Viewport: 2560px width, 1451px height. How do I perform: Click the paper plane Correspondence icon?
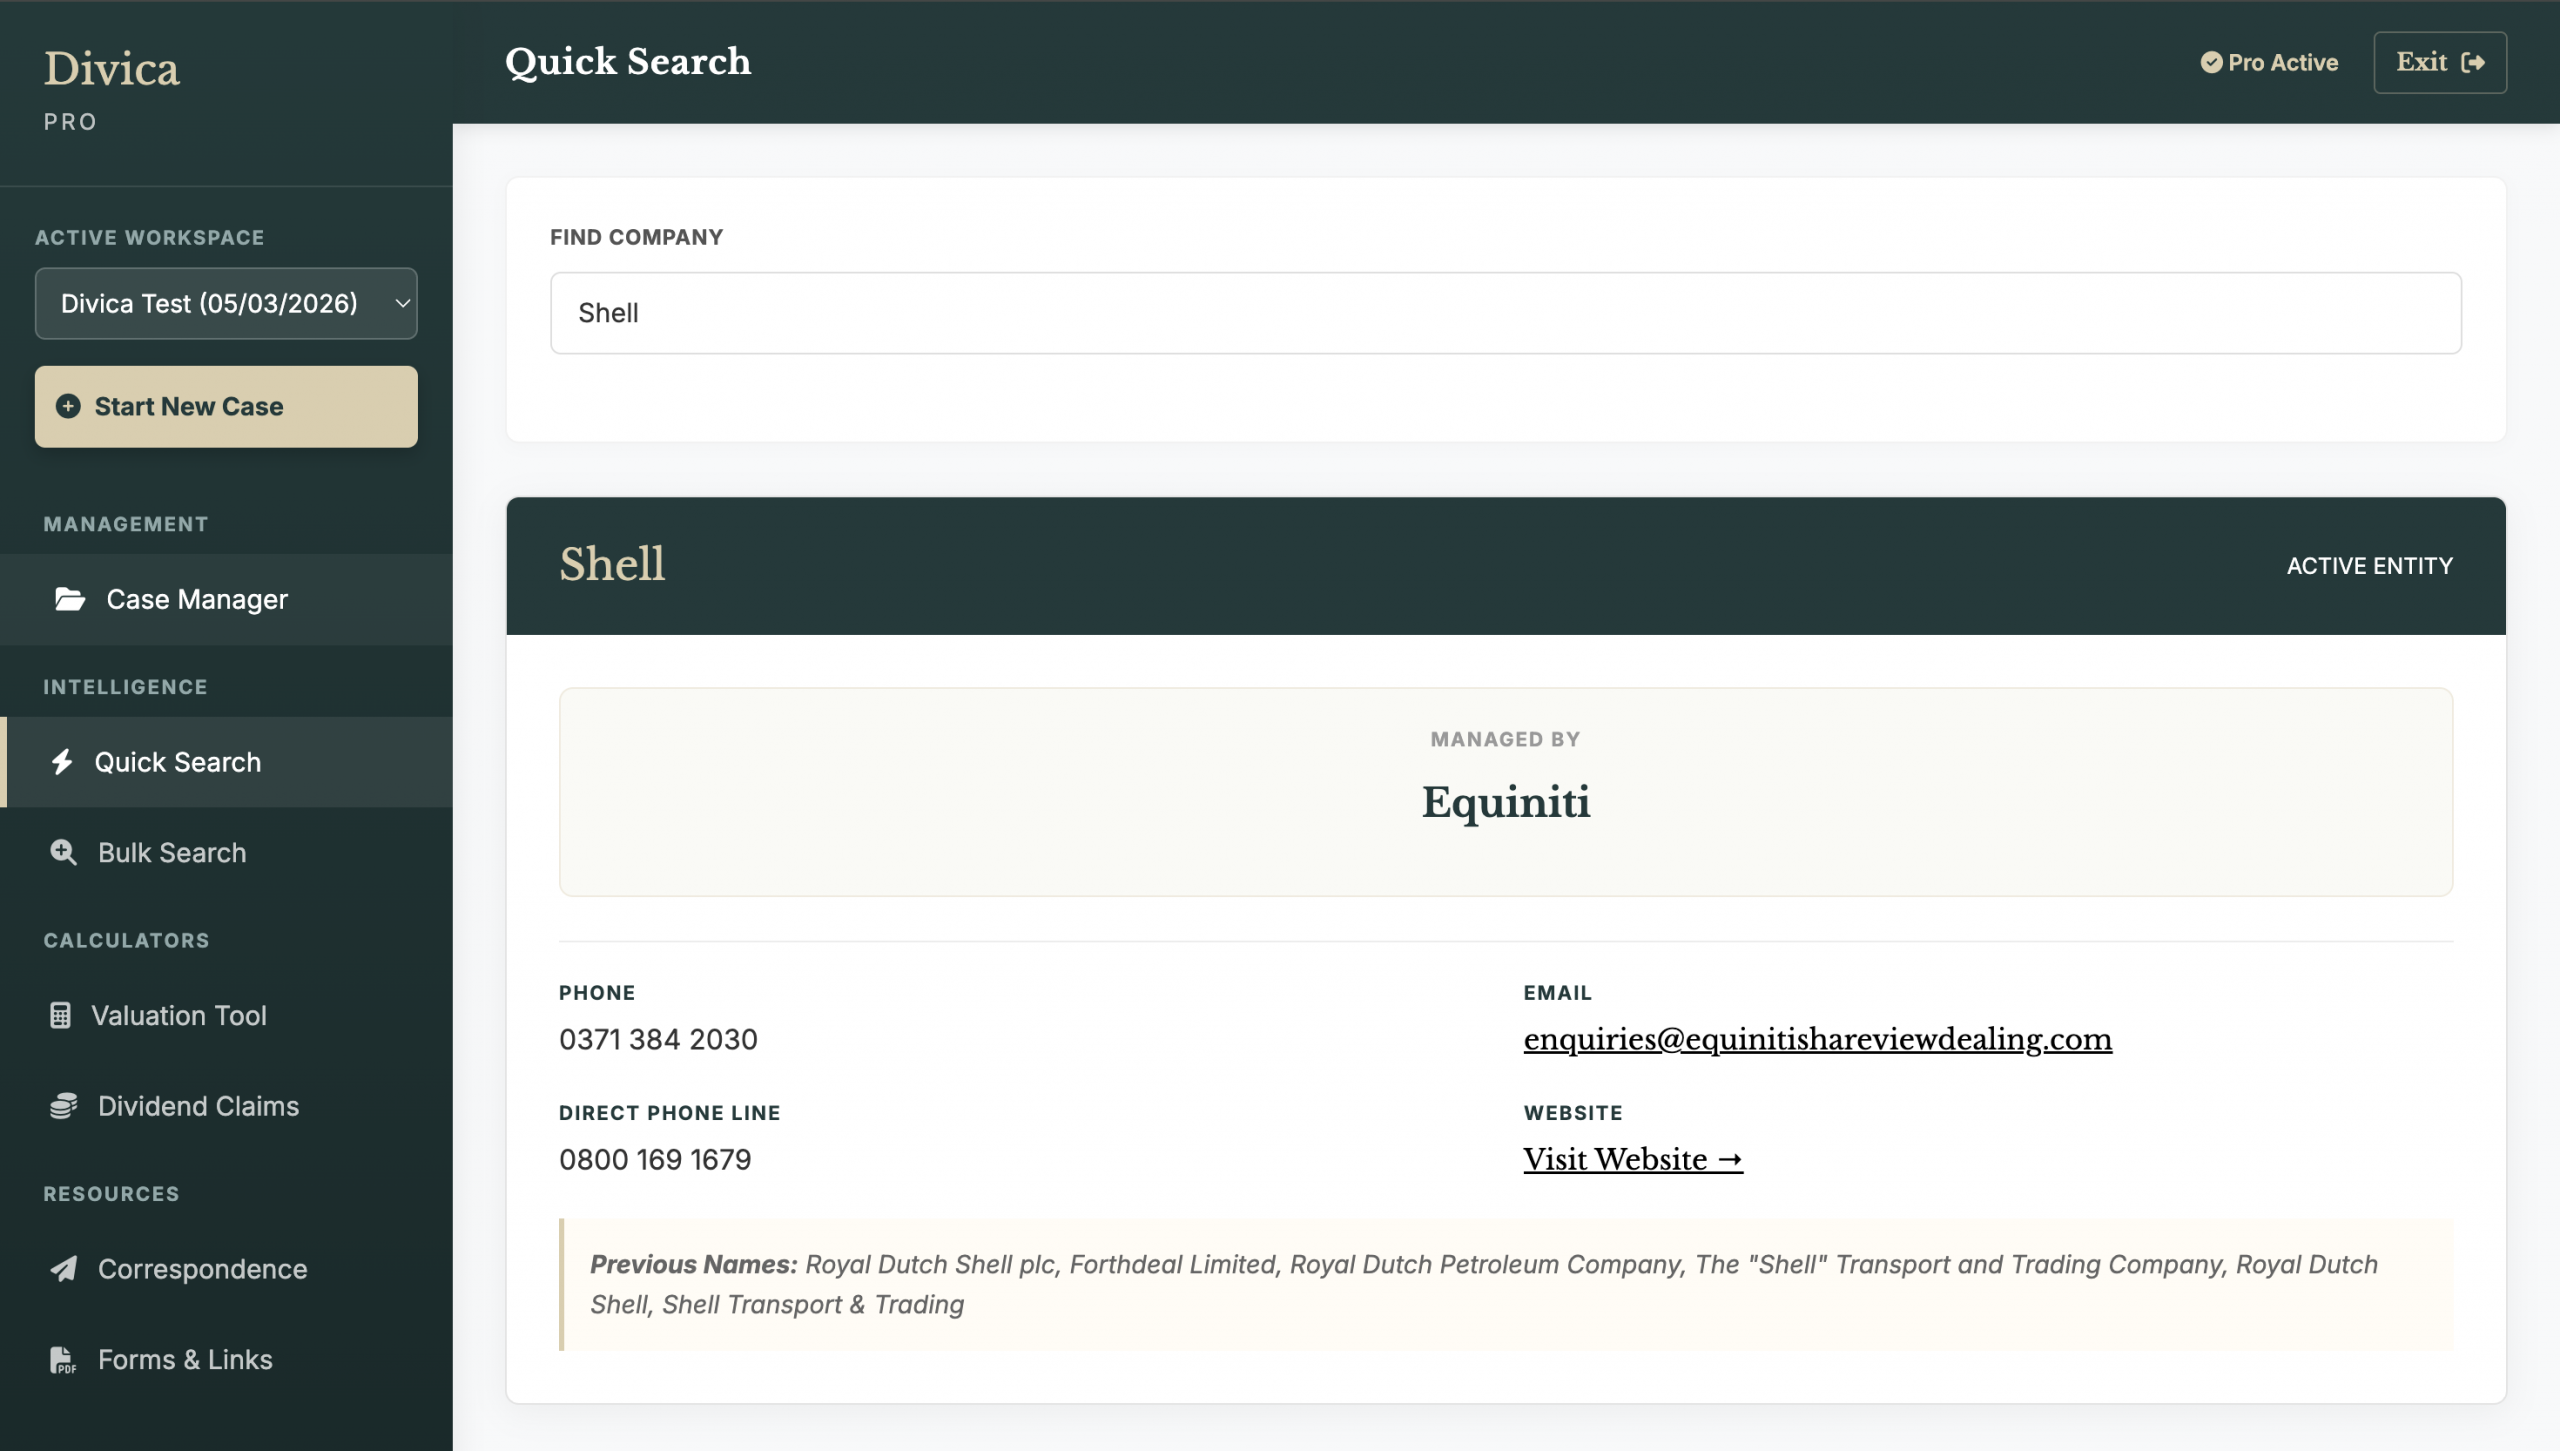point(64,1269)
